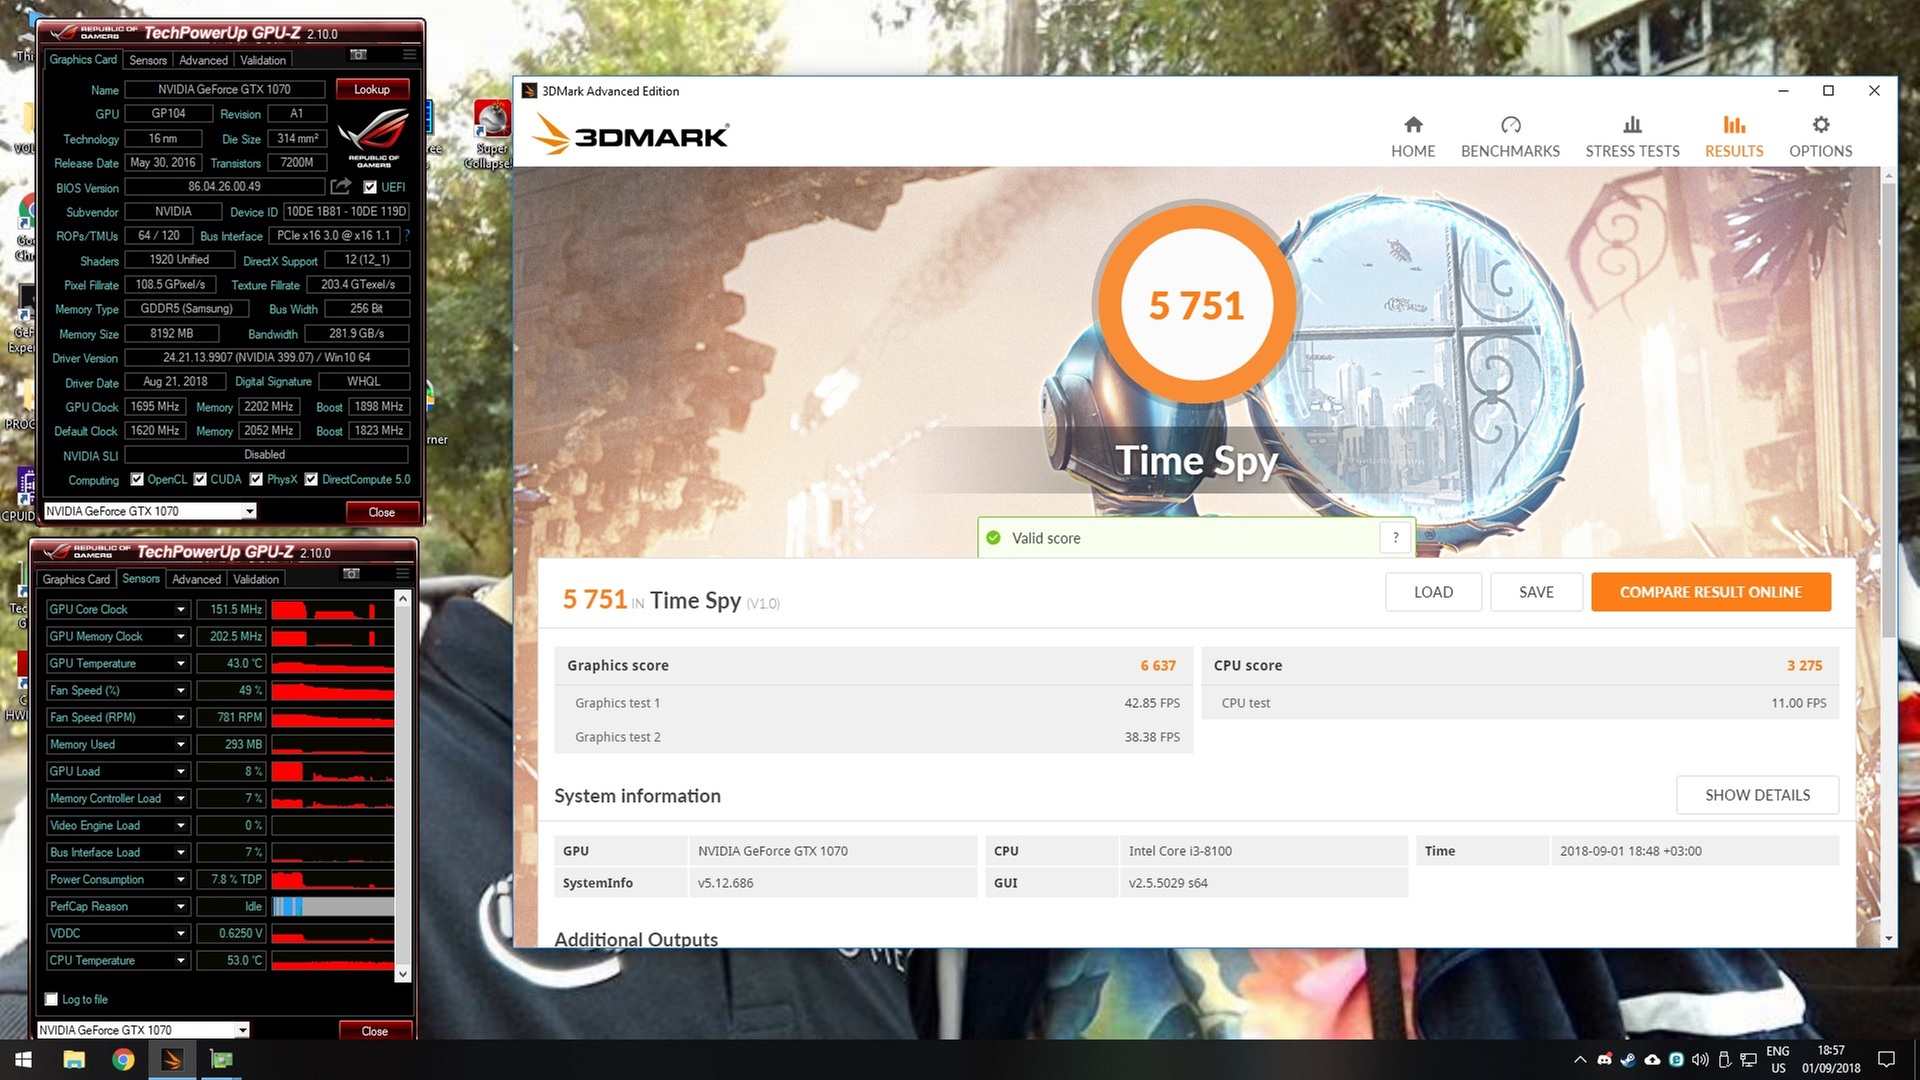Viewport: 1920px width, 1080px height.
Task: Click the 3DMark logo
Action: [x=630, y=135]
